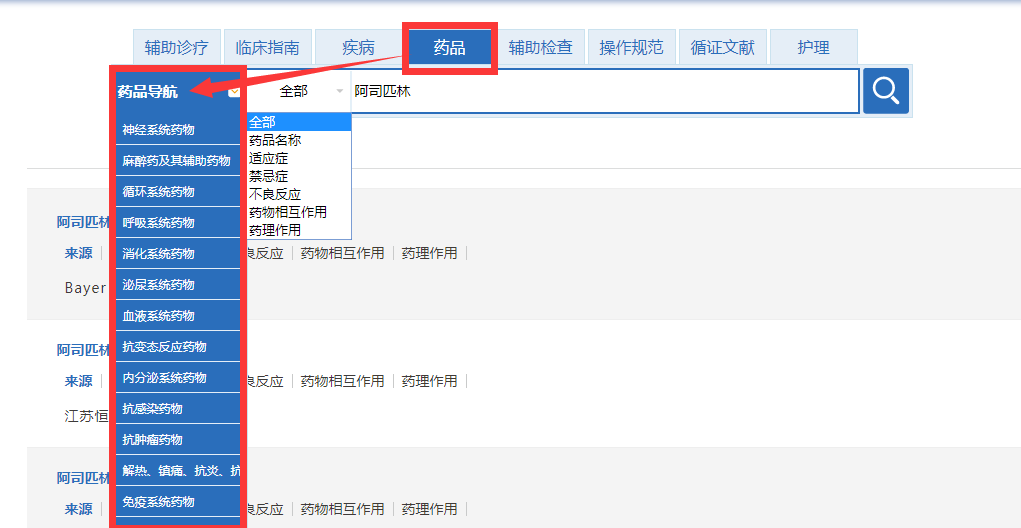Viewport: 1021px width, 528px height.
Task: Choose 血液系统药物 category
Action: [178, 316]
